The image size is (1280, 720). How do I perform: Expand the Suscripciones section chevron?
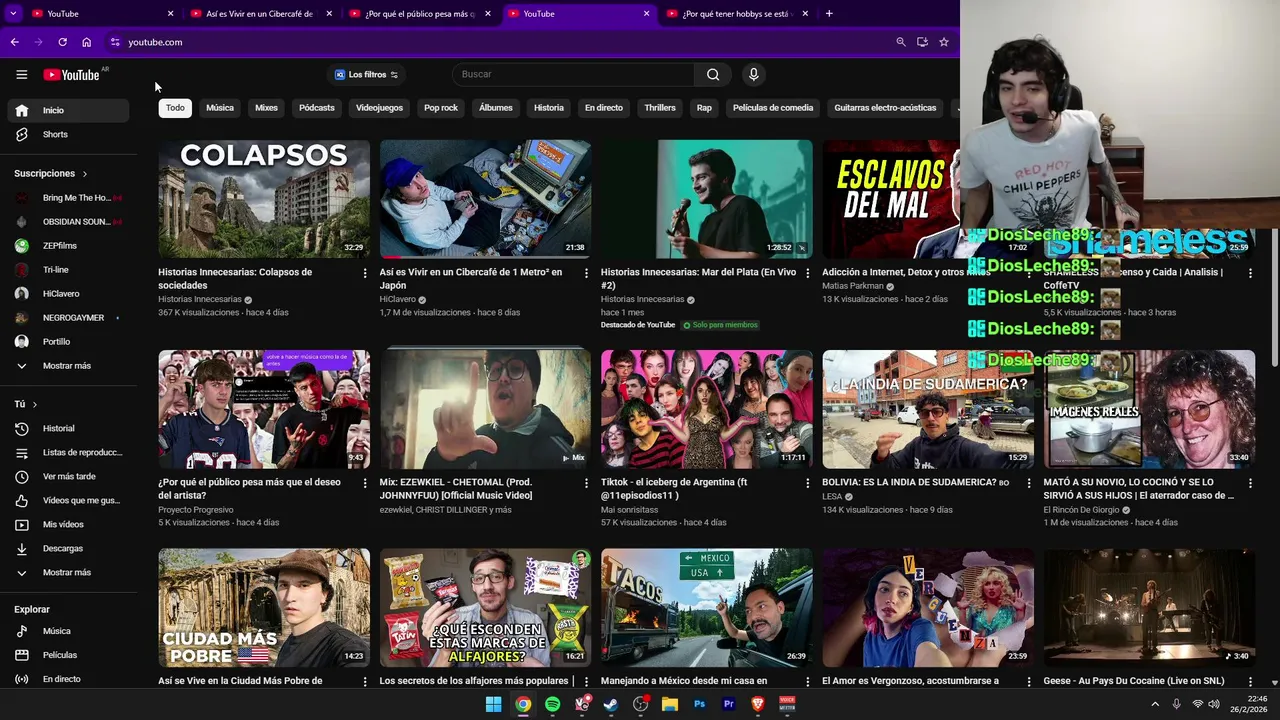coord(84,173)
